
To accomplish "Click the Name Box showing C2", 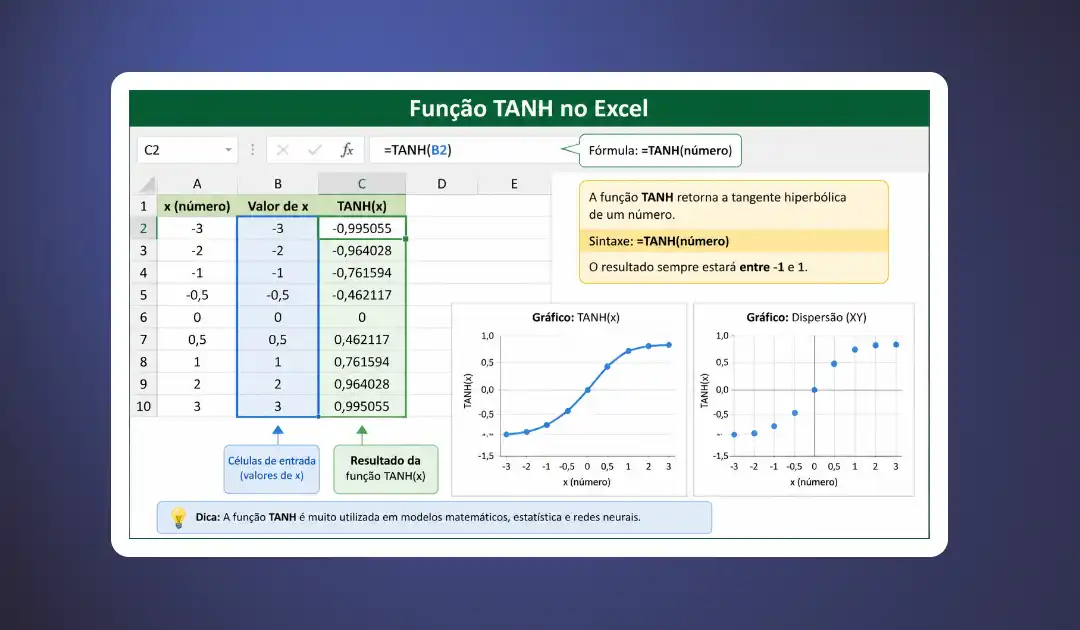I will (x=187, y=150).
